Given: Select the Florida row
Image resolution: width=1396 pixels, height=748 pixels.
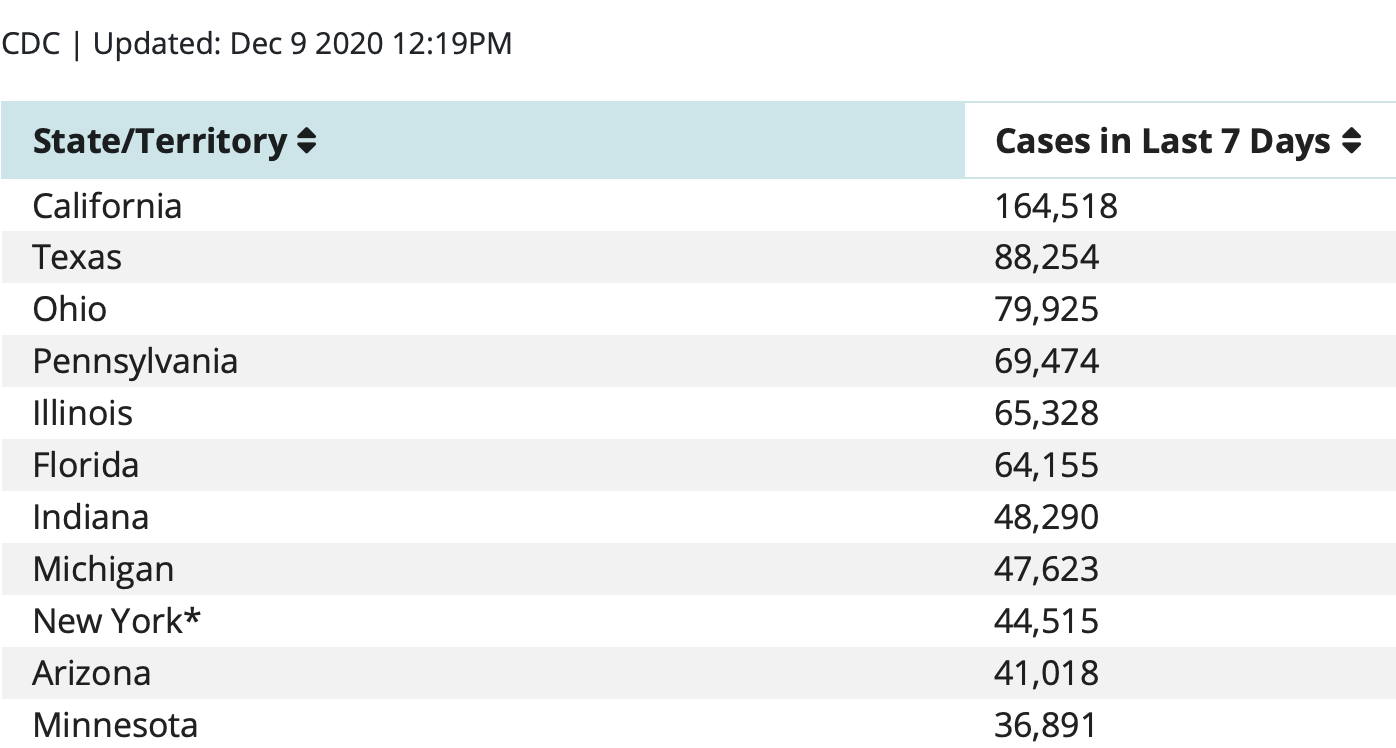Looking at the screenshot, I should click(x=698, y=465).
